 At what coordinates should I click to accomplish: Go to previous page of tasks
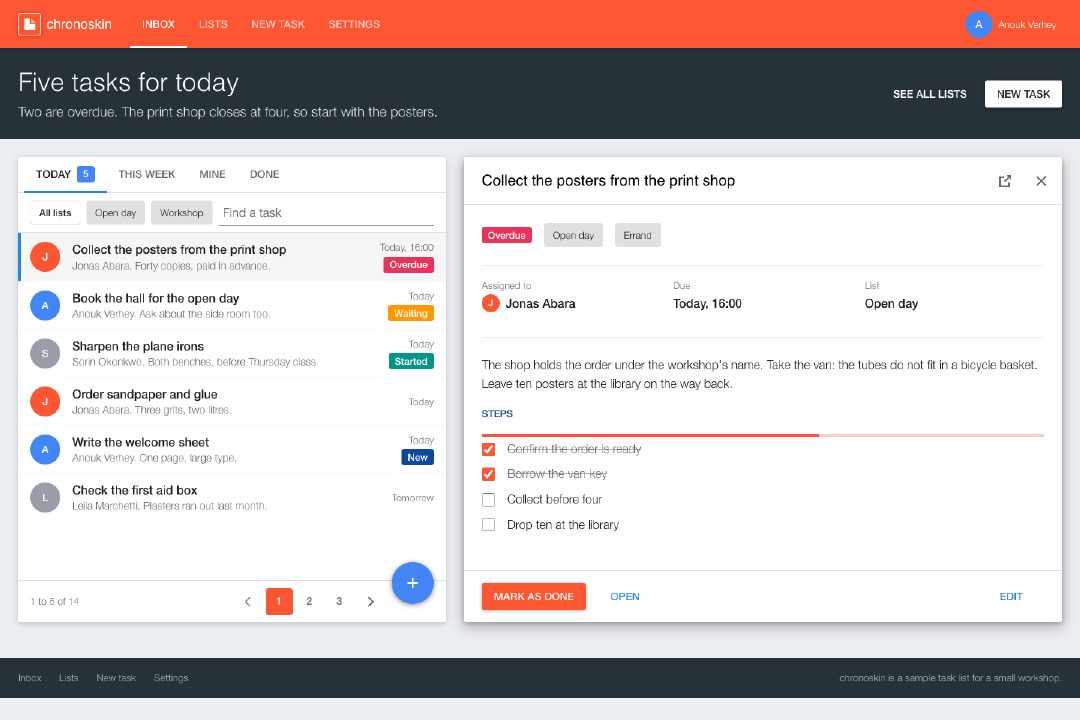click(248, 601)
